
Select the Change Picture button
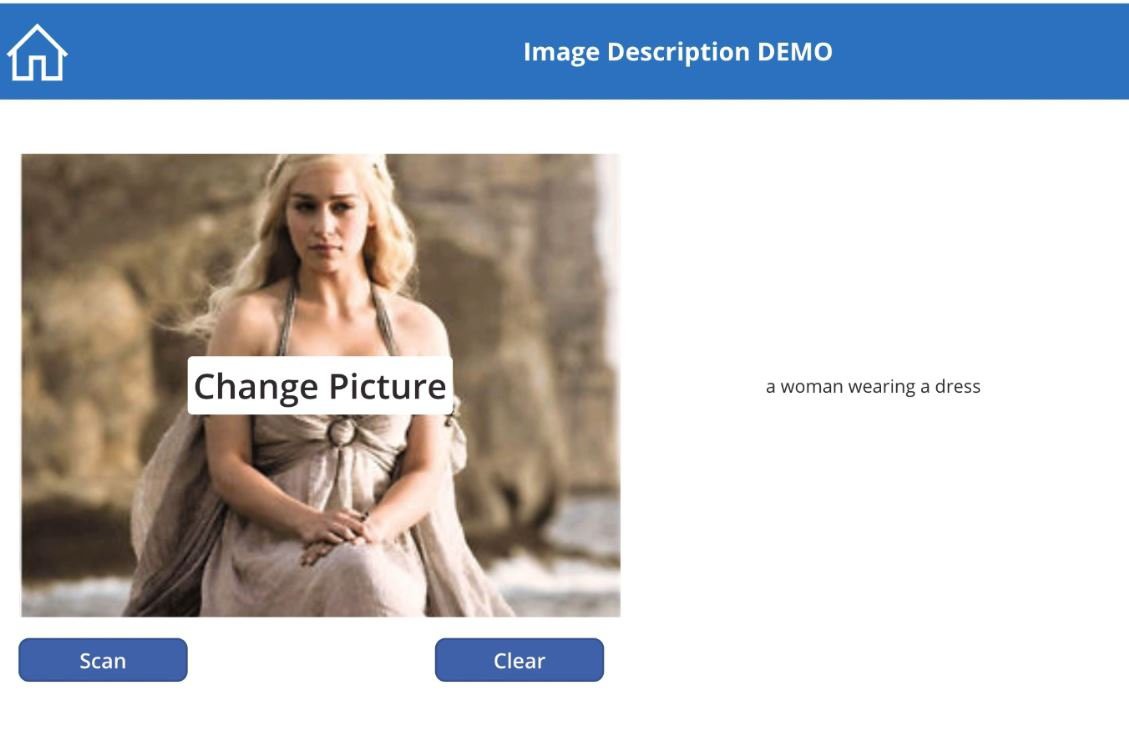coord(320,386)
